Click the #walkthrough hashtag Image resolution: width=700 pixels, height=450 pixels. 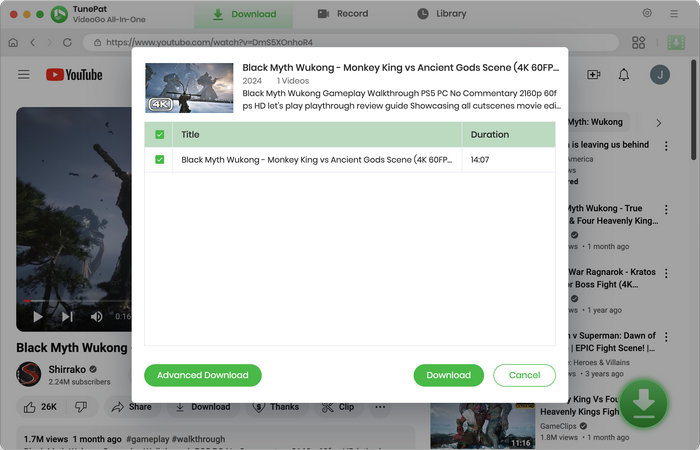click(x=198, y=439)
